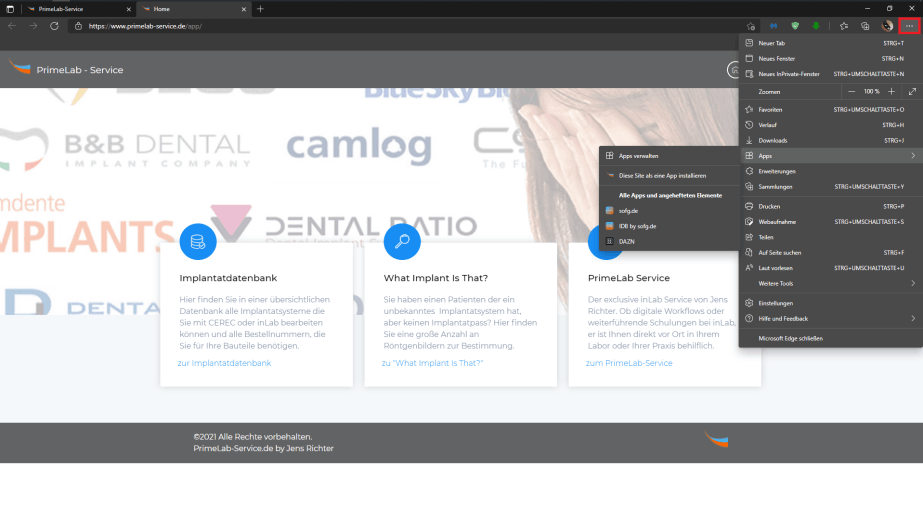Open the user profile avatar
The image size is (923, 507).
887,26
